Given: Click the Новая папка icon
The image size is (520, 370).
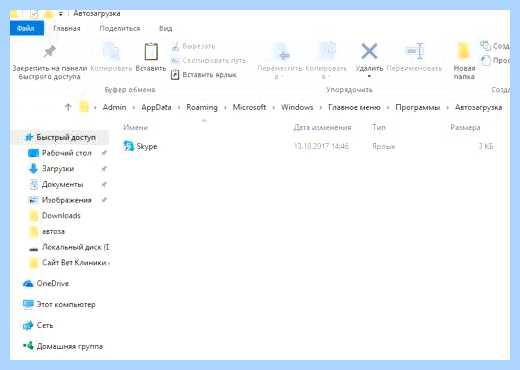Looking at the screenshot, I should (x=463, y=51).
